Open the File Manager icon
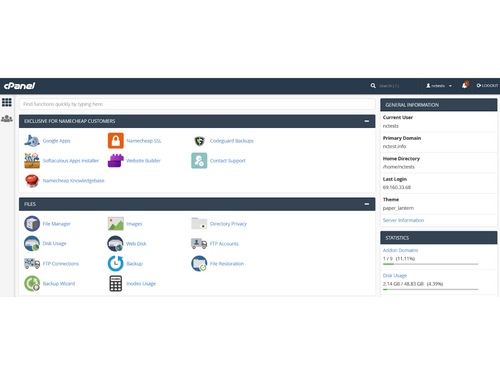Image resolution: width=500 pixels, height=375 pixels. coord(32,224)
